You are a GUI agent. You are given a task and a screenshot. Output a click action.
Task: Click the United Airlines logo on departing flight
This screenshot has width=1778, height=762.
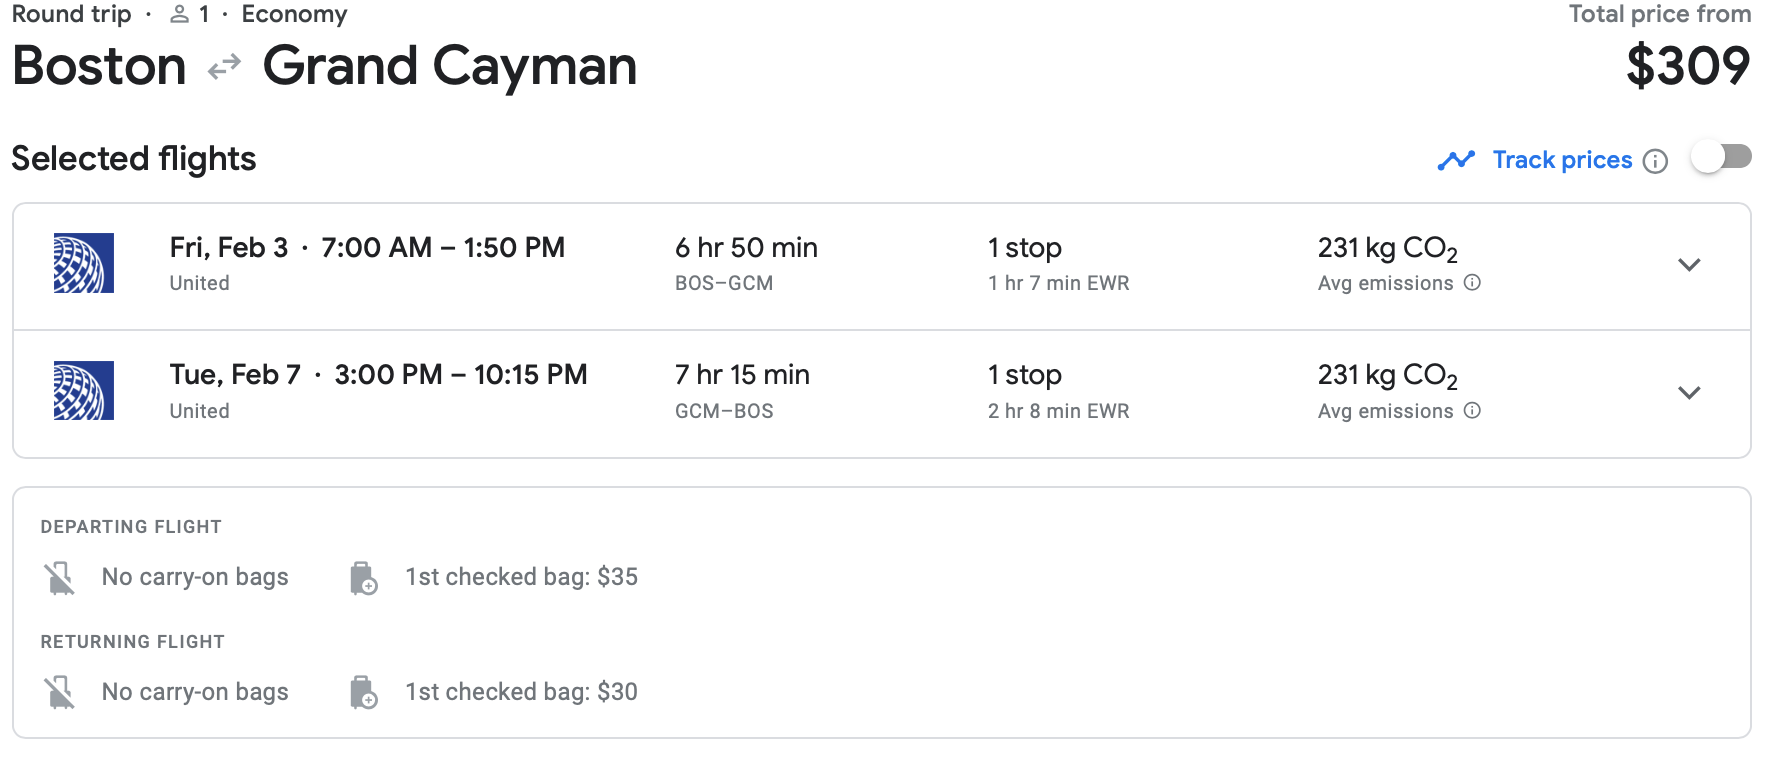tap(83, 264)
